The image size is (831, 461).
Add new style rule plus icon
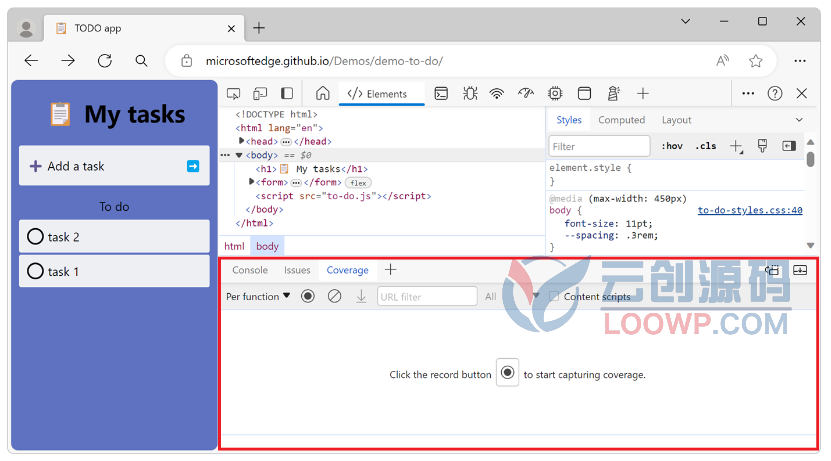pos(736,146)
